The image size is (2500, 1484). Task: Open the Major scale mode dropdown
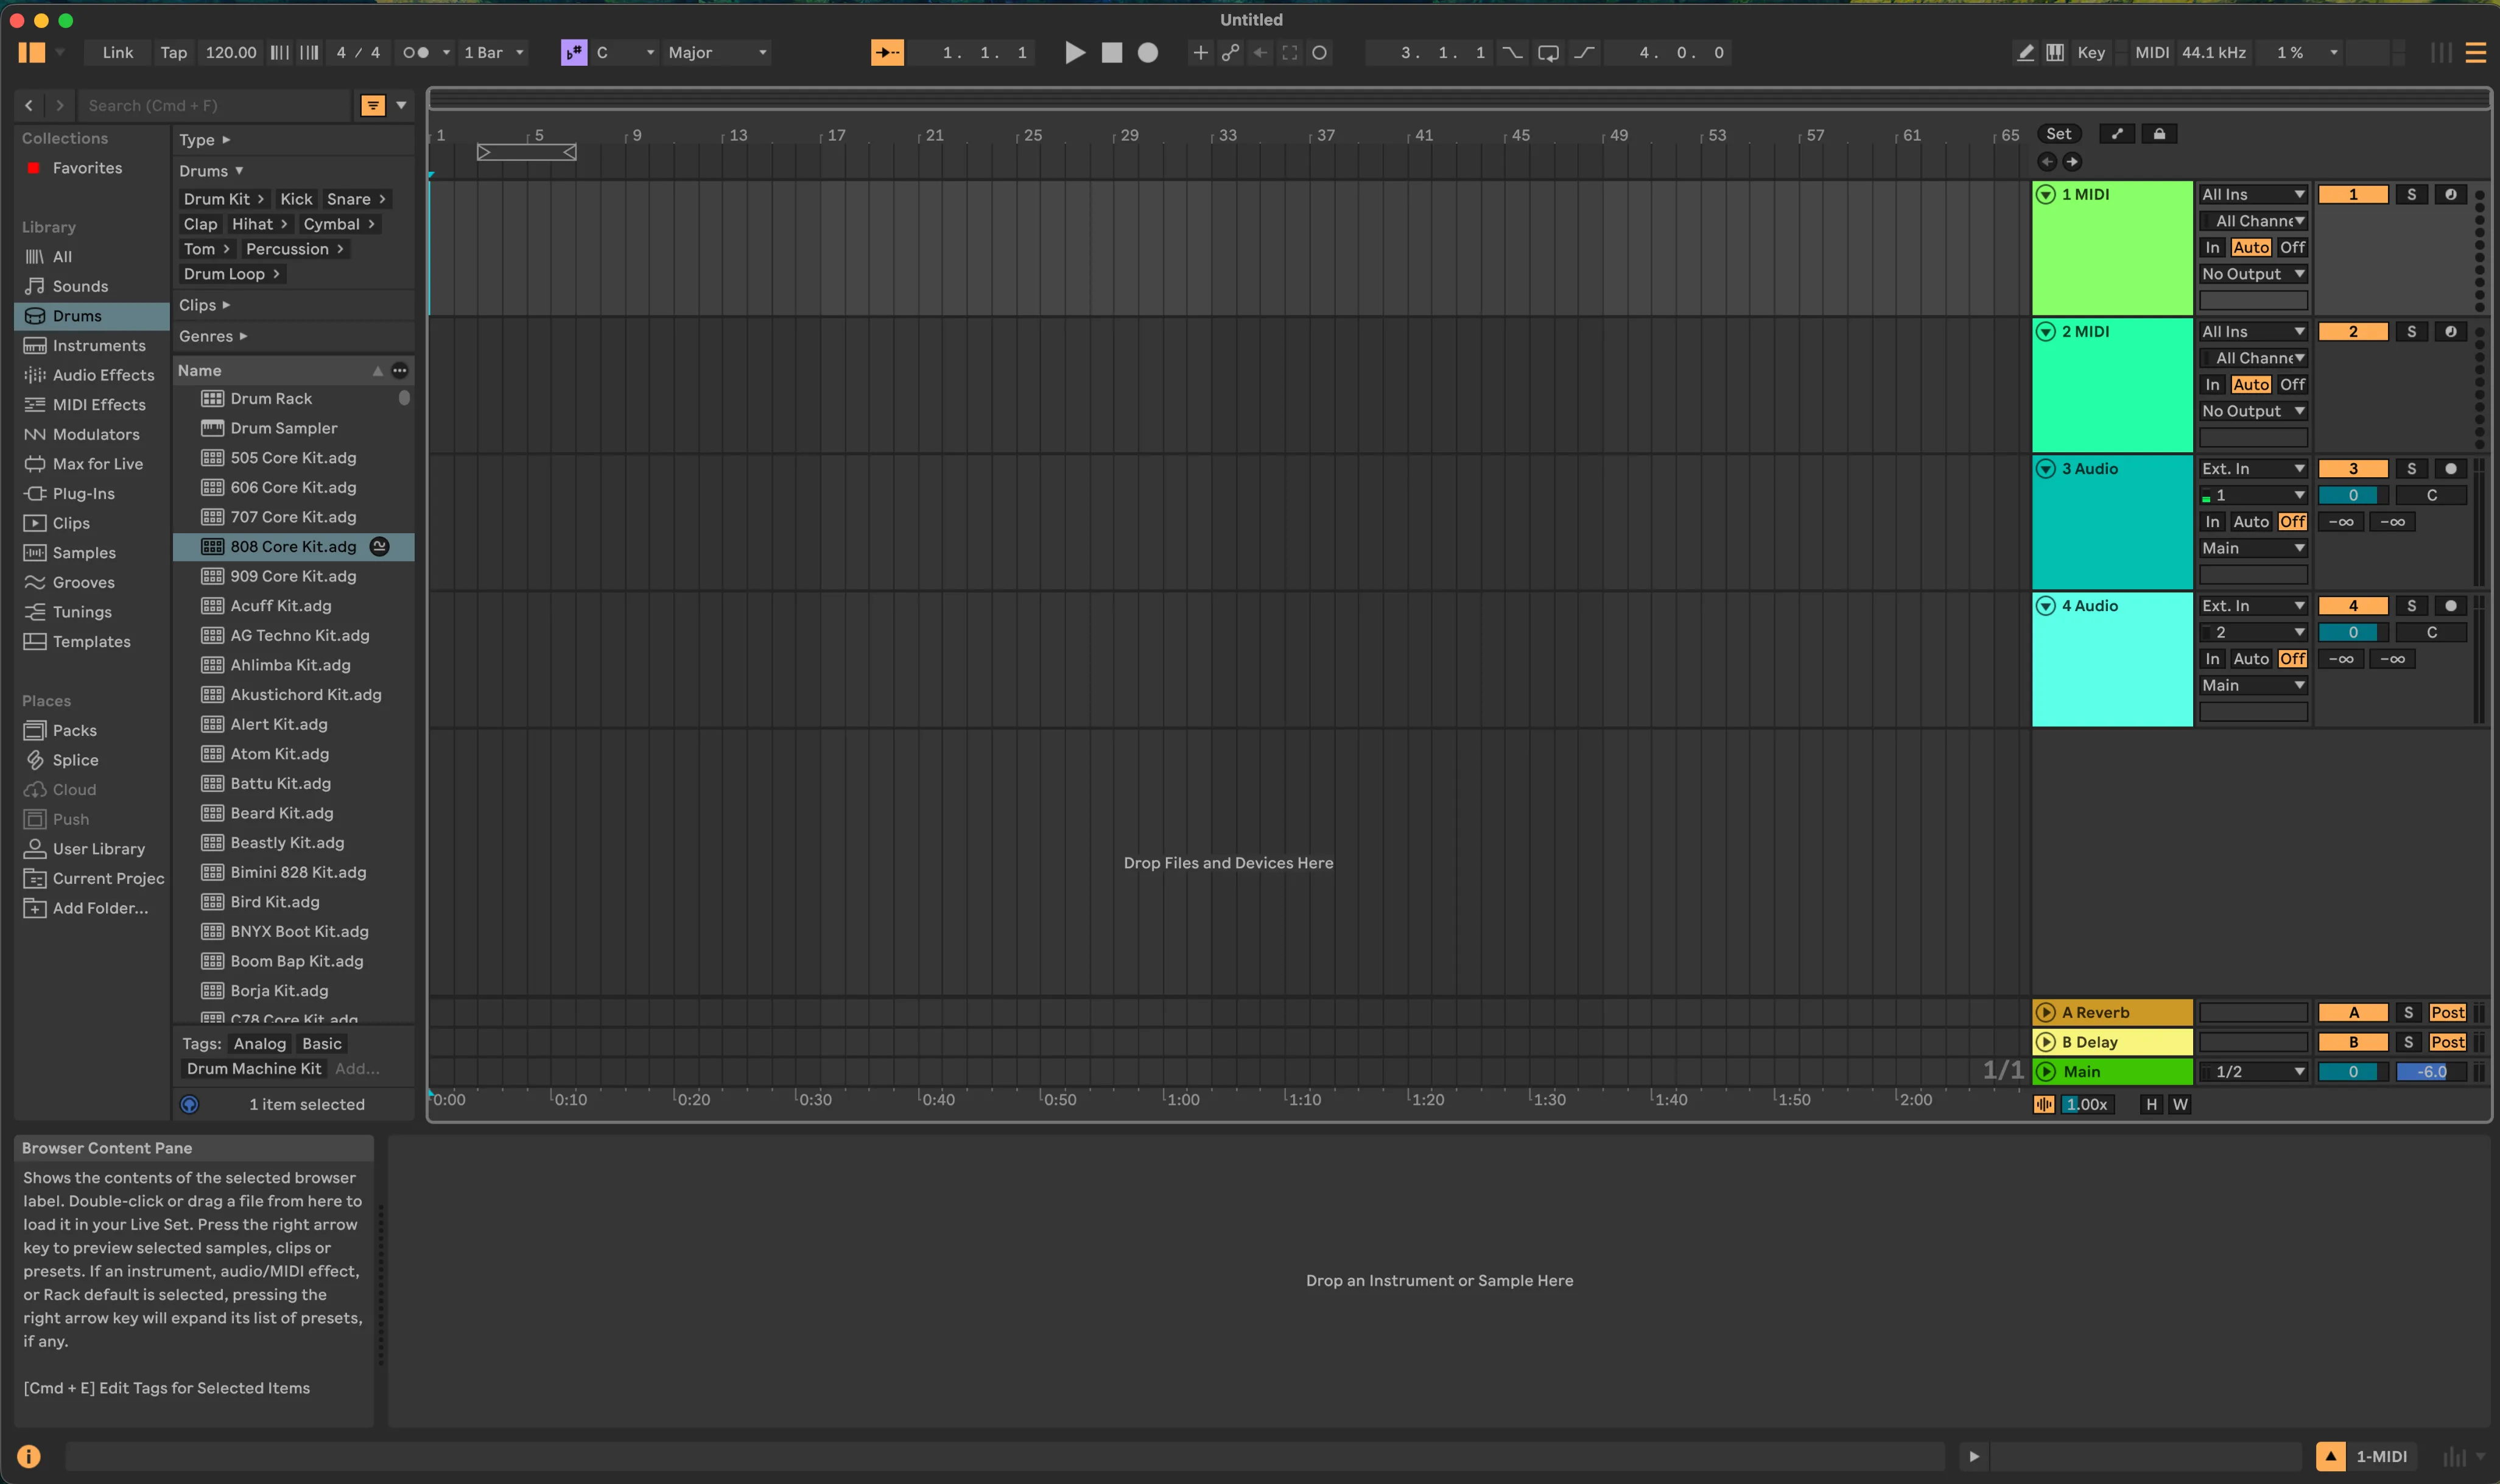[x=717, y=52]
